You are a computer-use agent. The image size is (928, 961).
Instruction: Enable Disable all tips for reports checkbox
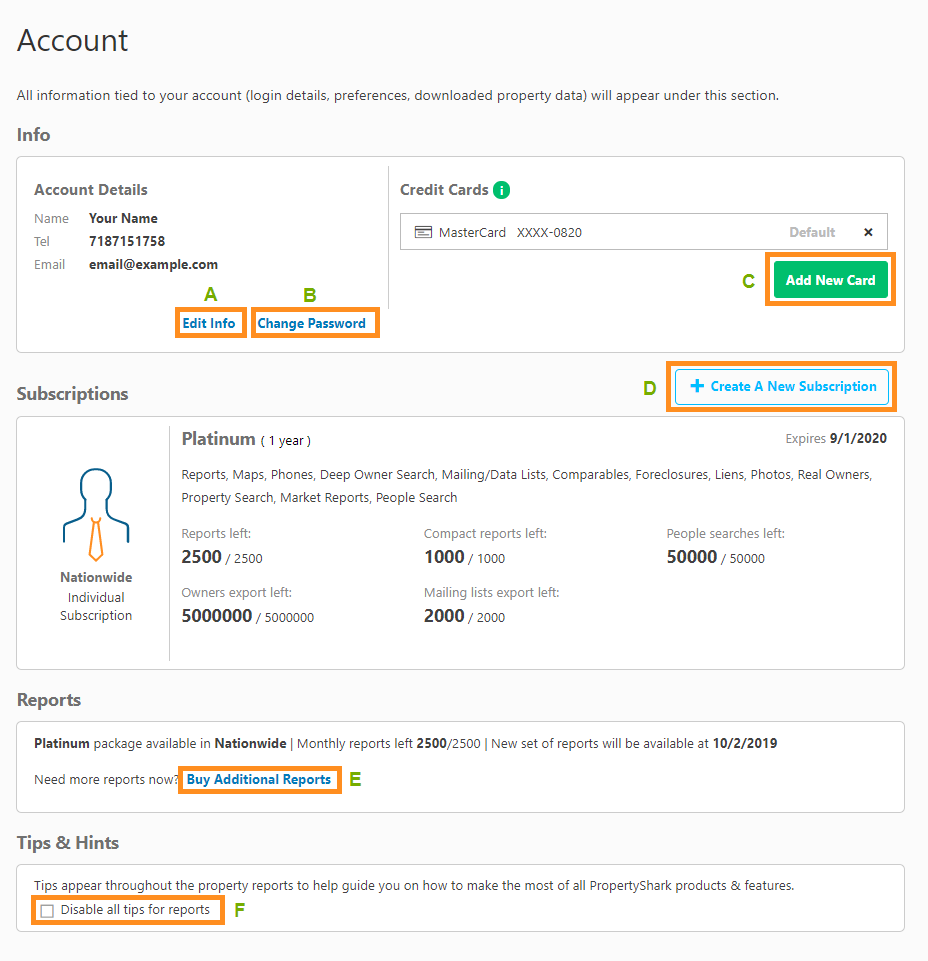[47, 911]
